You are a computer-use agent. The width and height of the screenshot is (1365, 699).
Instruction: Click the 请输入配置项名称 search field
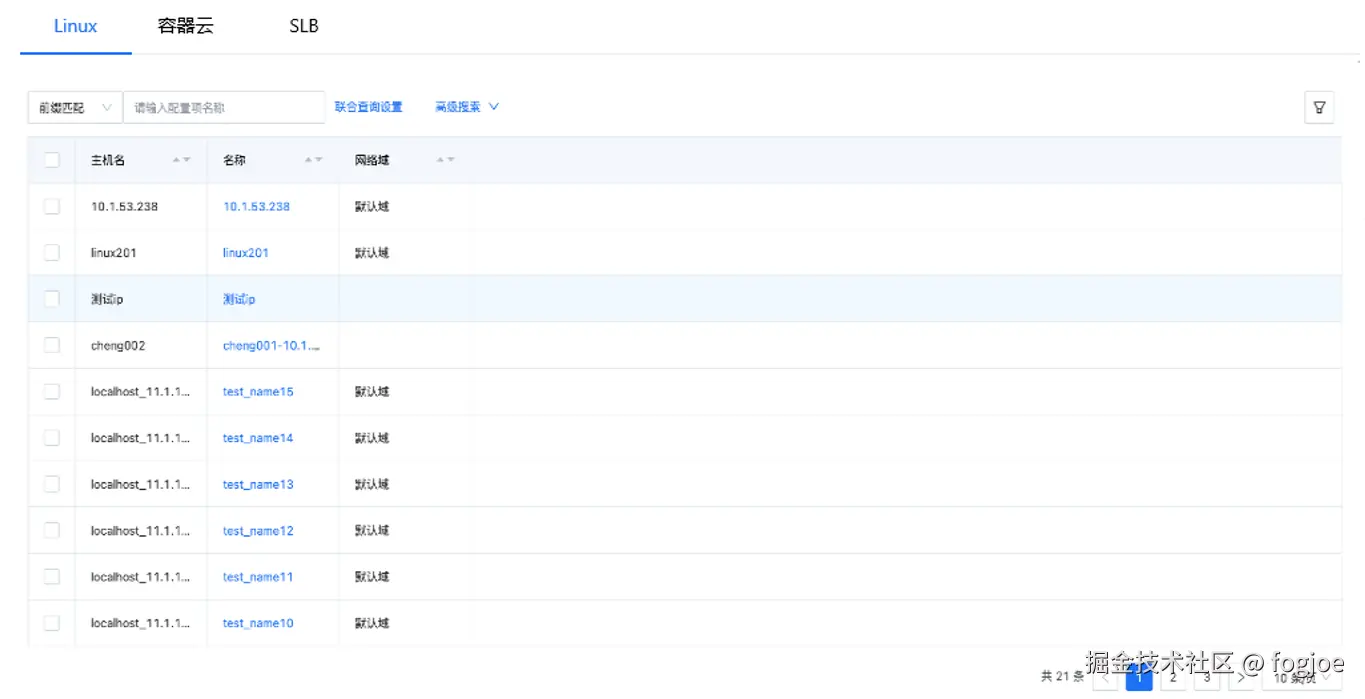[x=224, y=108]
